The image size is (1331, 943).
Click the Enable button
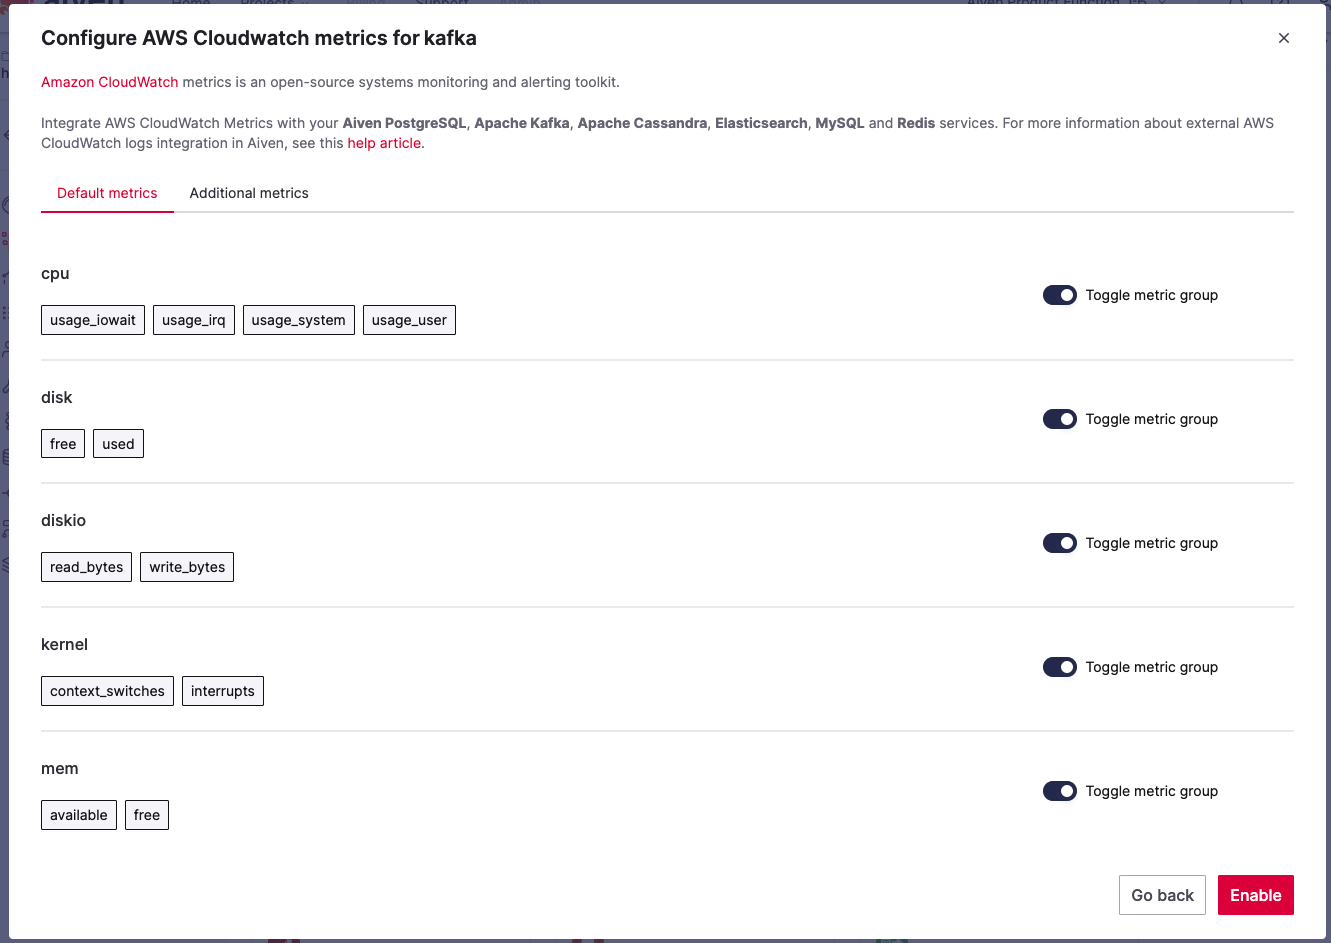(x=1255, y=895)
